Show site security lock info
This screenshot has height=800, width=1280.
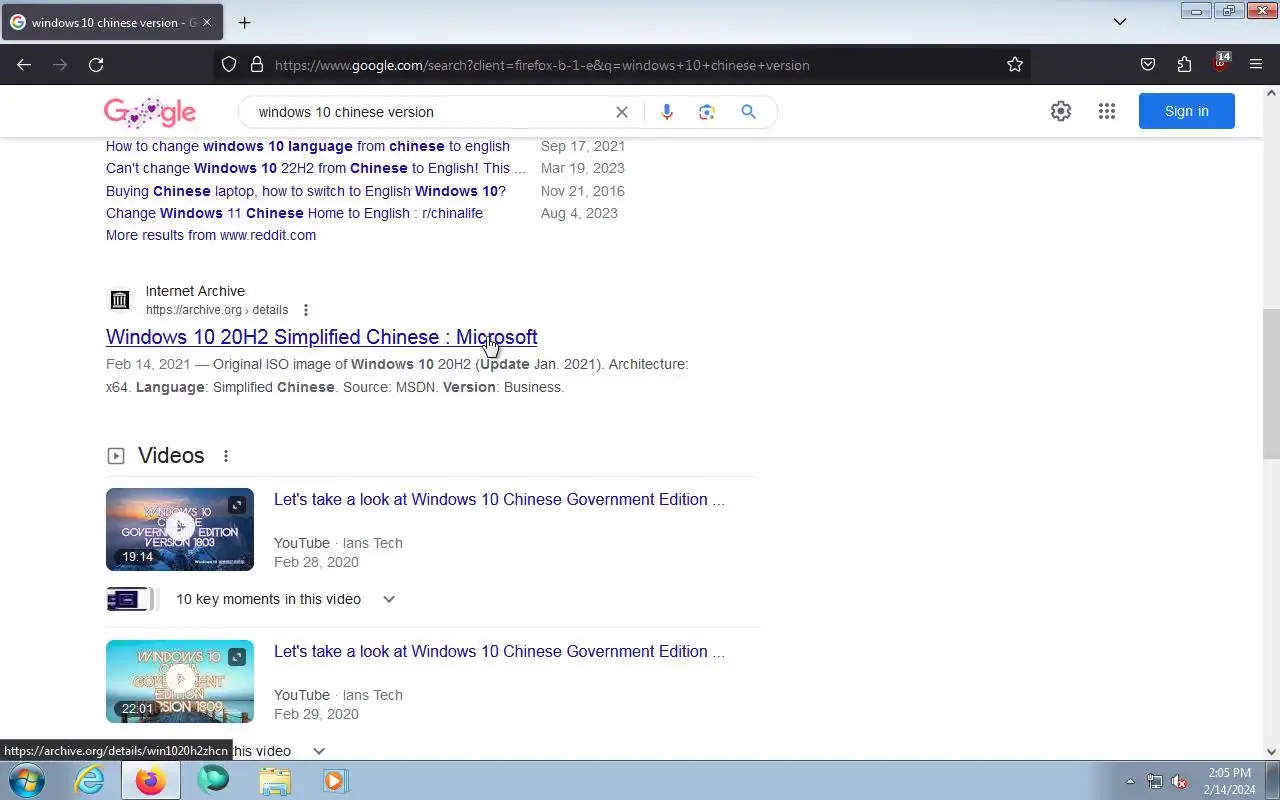(x=256, y=65)
